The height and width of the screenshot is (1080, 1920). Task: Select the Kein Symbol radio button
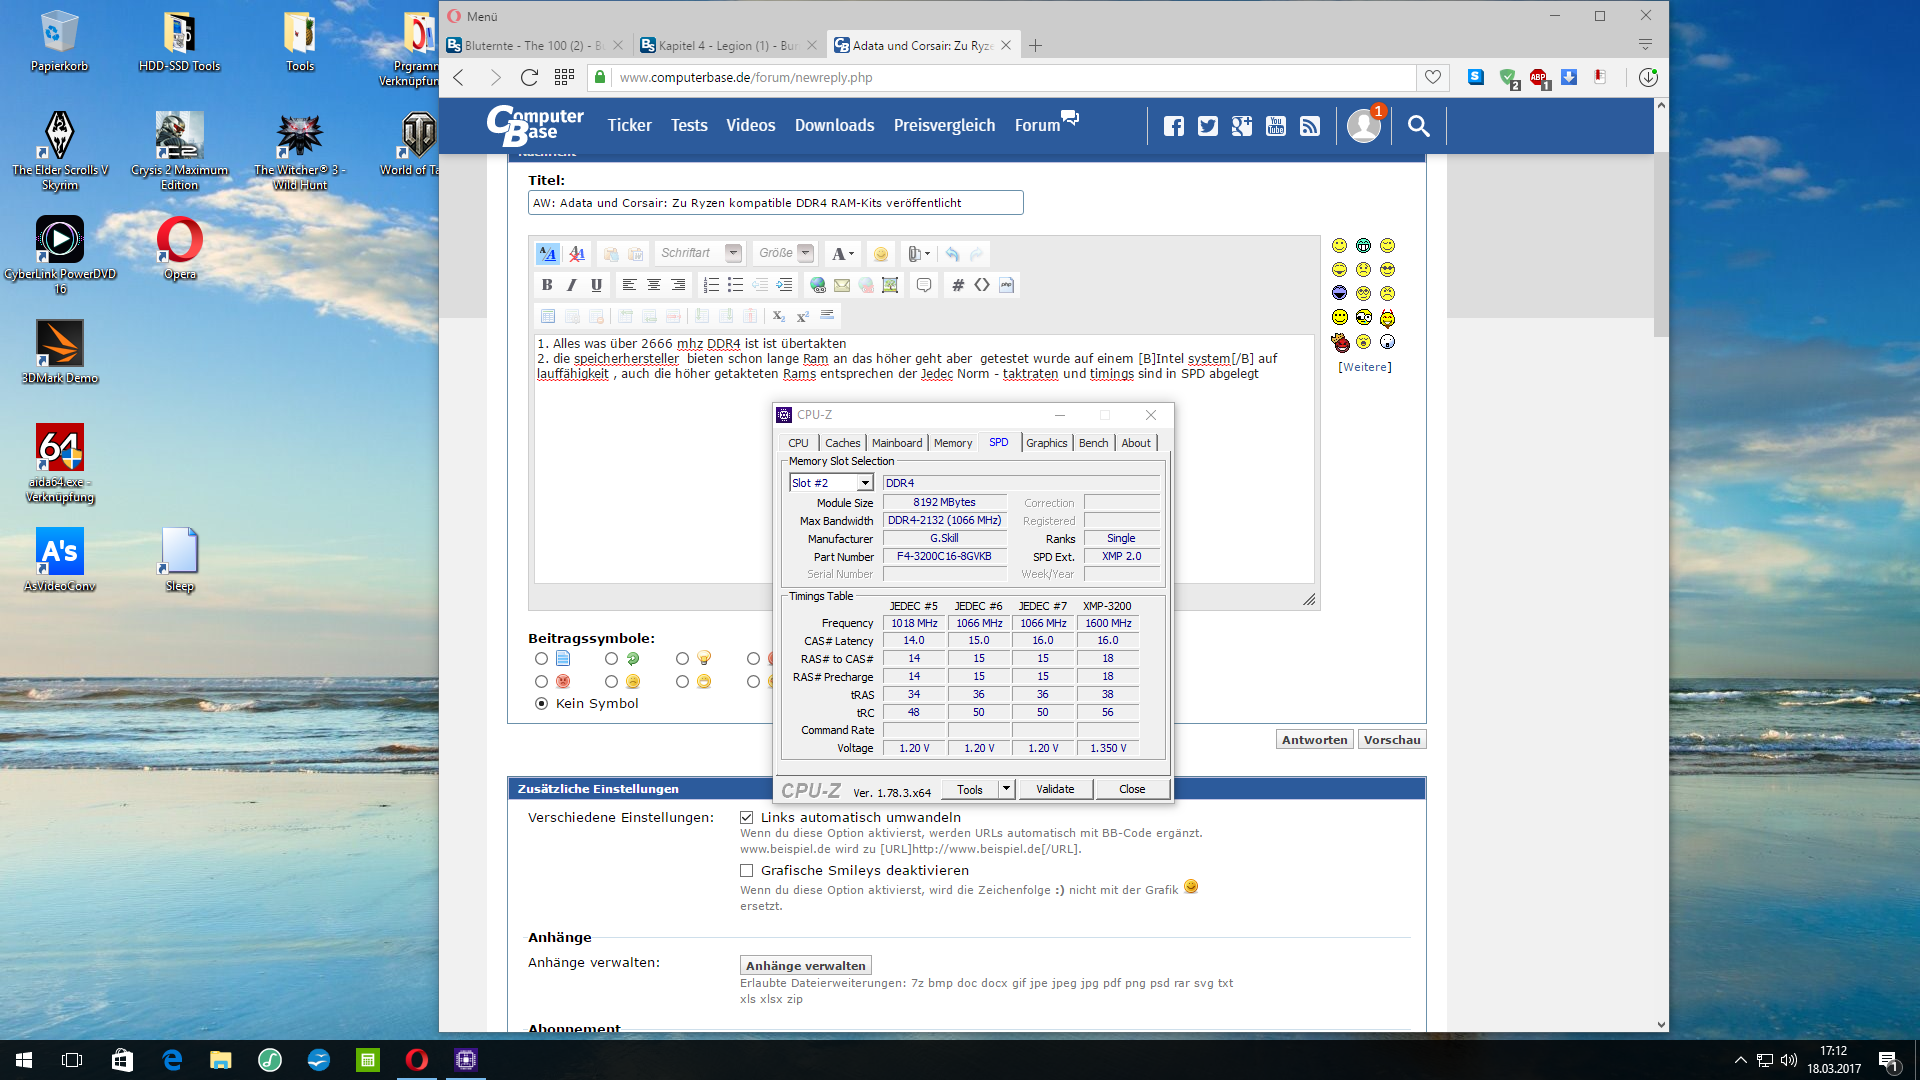click(542, 704)
